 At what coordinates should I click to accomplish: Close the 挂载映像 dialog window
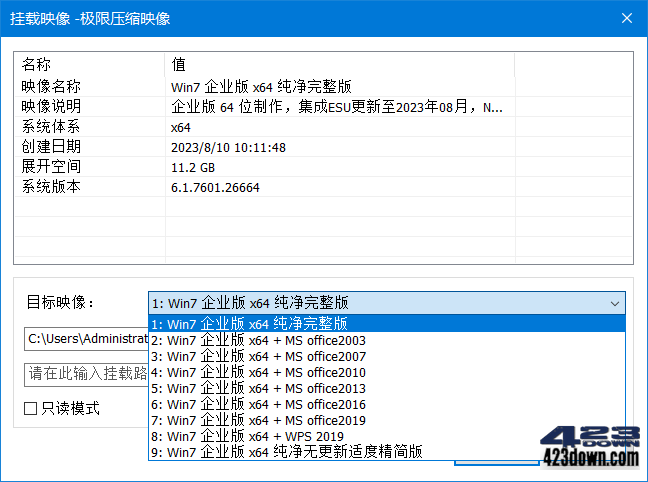[x=626, y=18]
